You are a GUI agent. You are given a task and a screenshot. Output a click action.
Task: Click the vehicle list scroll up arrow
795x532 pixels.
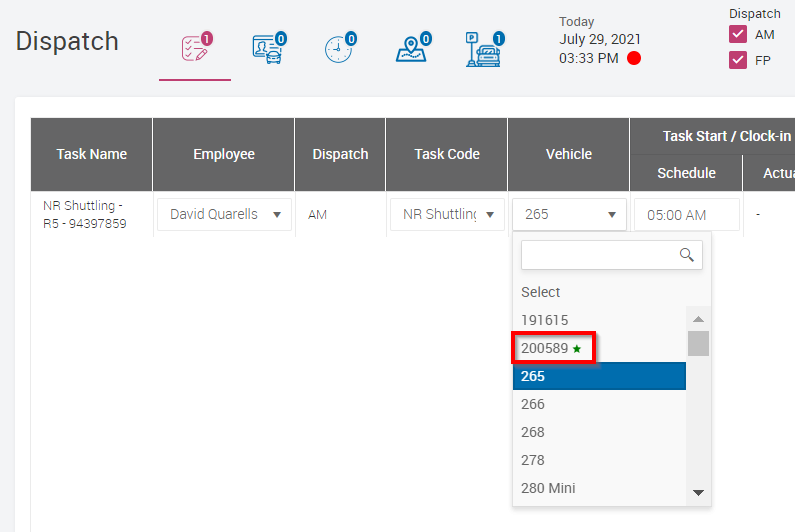pos(698,319)
